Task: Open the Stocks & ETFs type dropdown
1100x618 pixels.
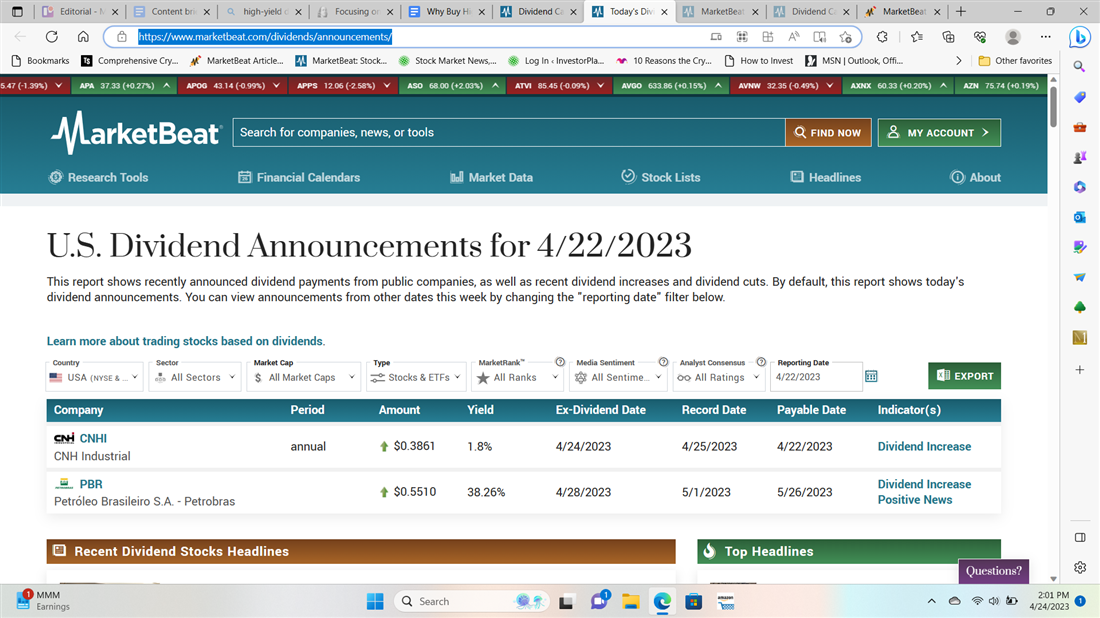Action: click(417, 377)
